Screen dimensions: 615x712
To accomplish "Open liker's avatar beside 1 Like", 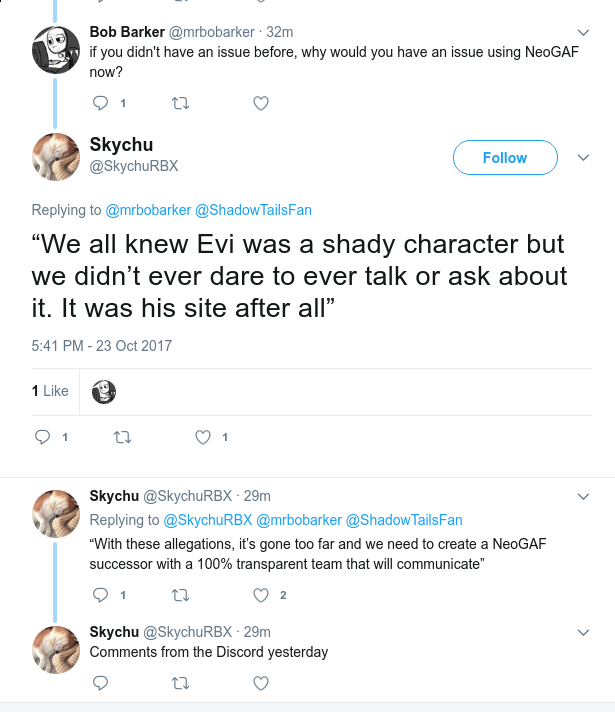I will pos(104,391).
